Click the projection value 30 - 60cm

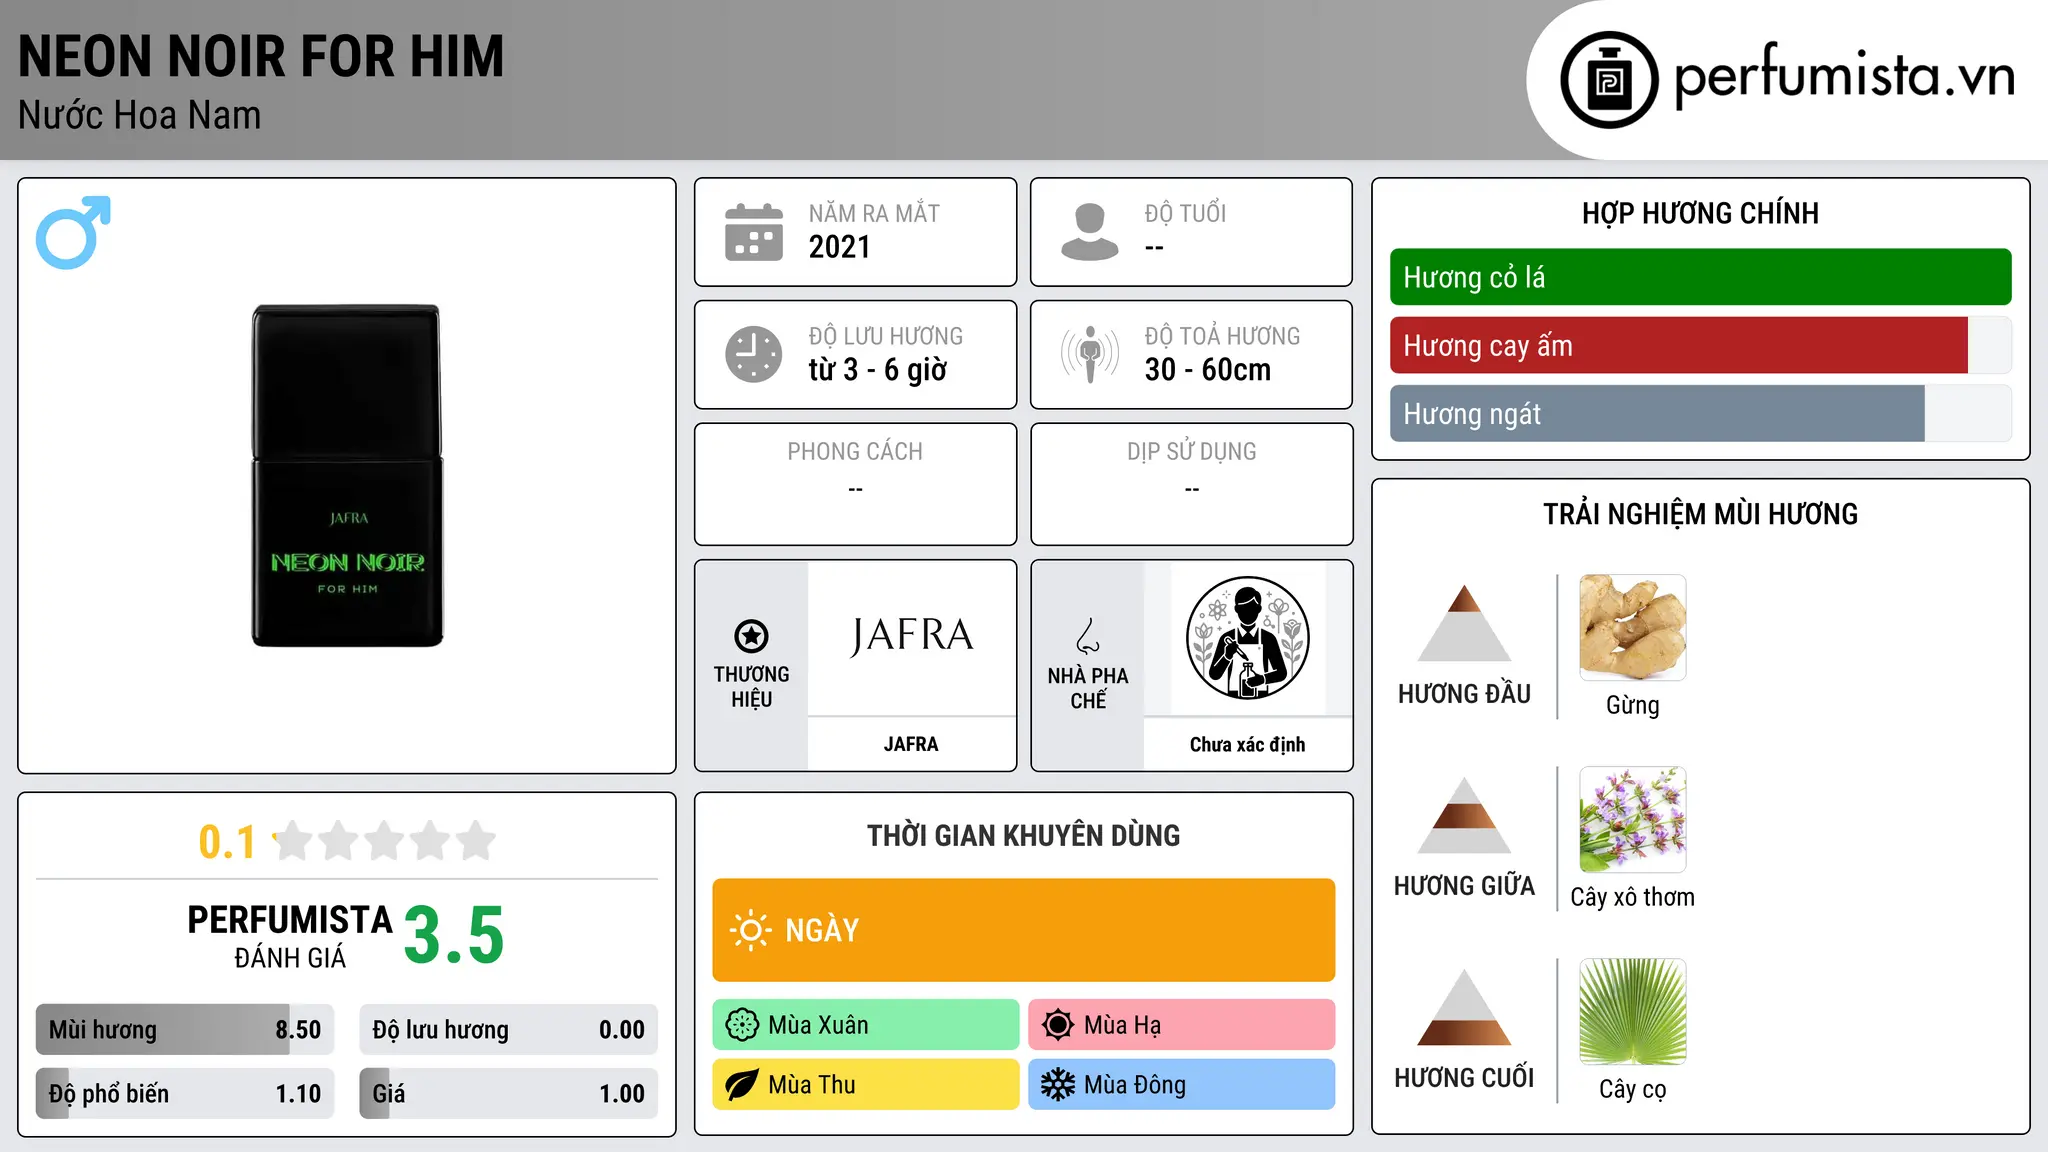[x=1207, y=370]
